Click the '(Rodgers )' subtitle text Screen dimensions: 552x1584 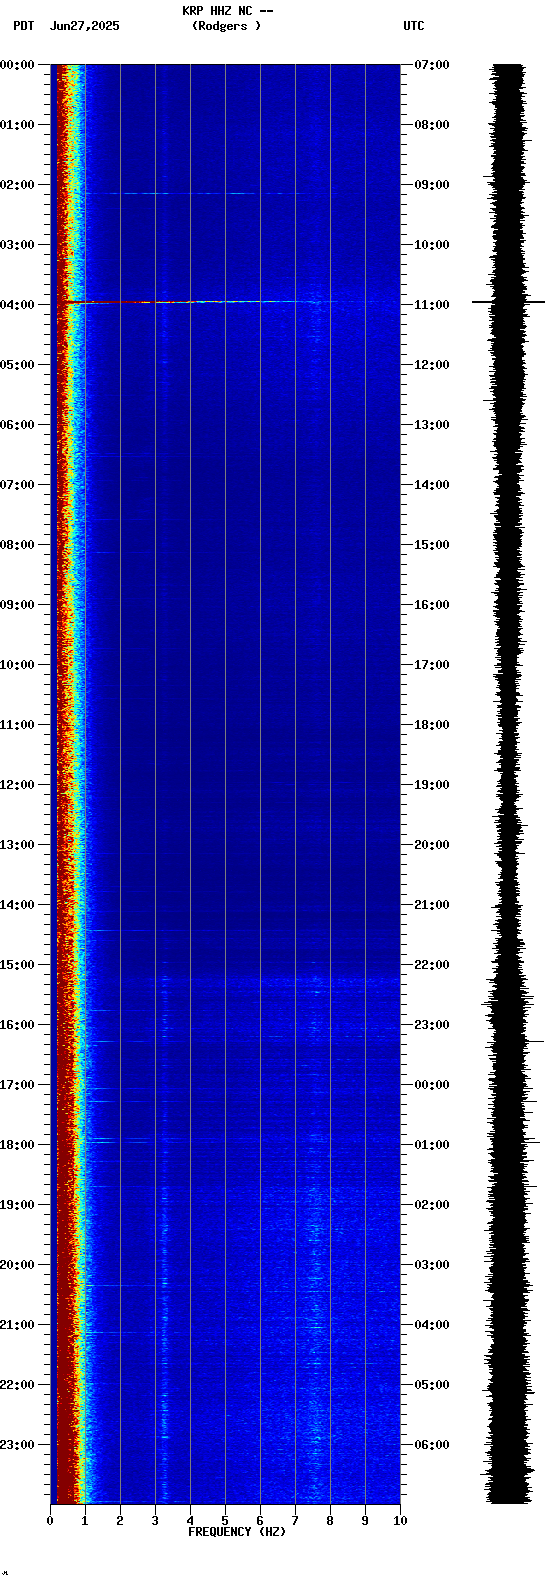tap(227, 26)
